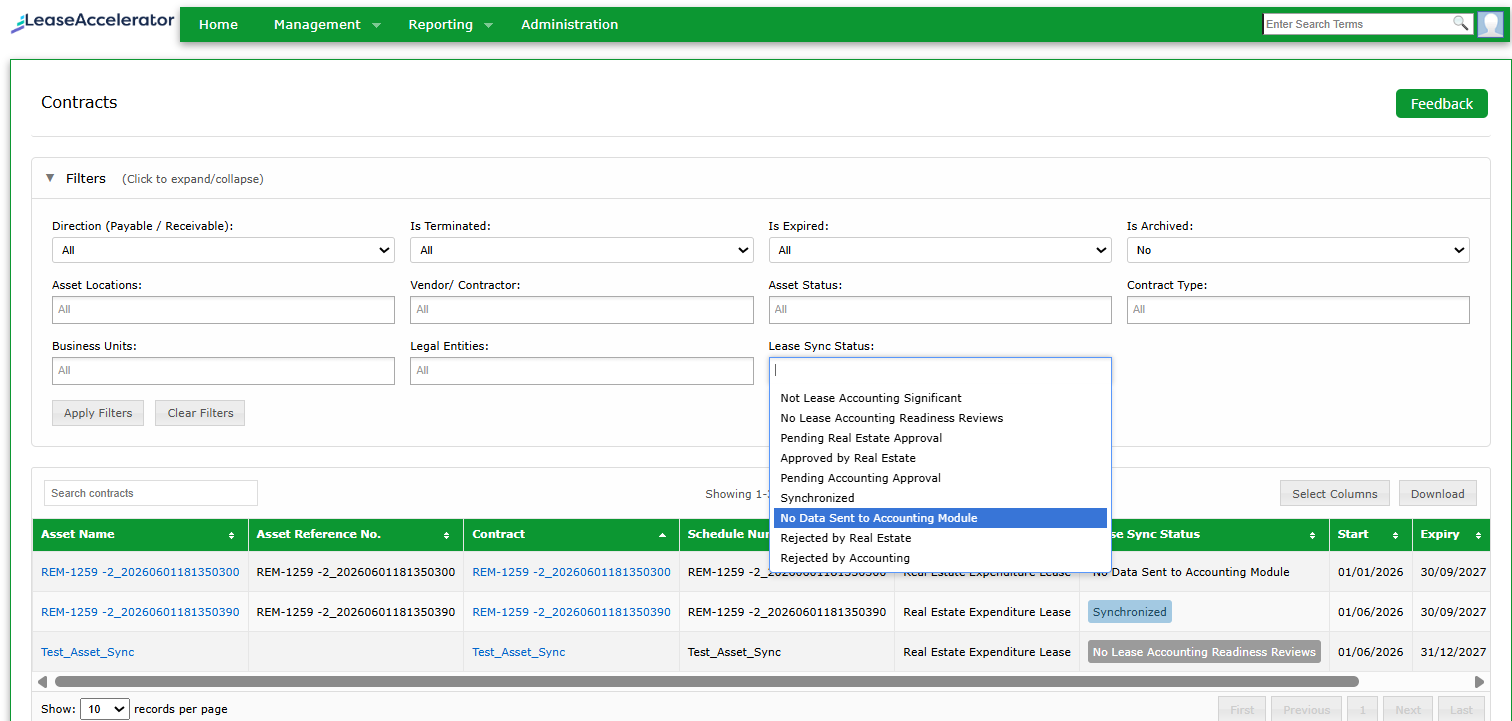Collapse the Filters section triangle

[x=50, y=178]
